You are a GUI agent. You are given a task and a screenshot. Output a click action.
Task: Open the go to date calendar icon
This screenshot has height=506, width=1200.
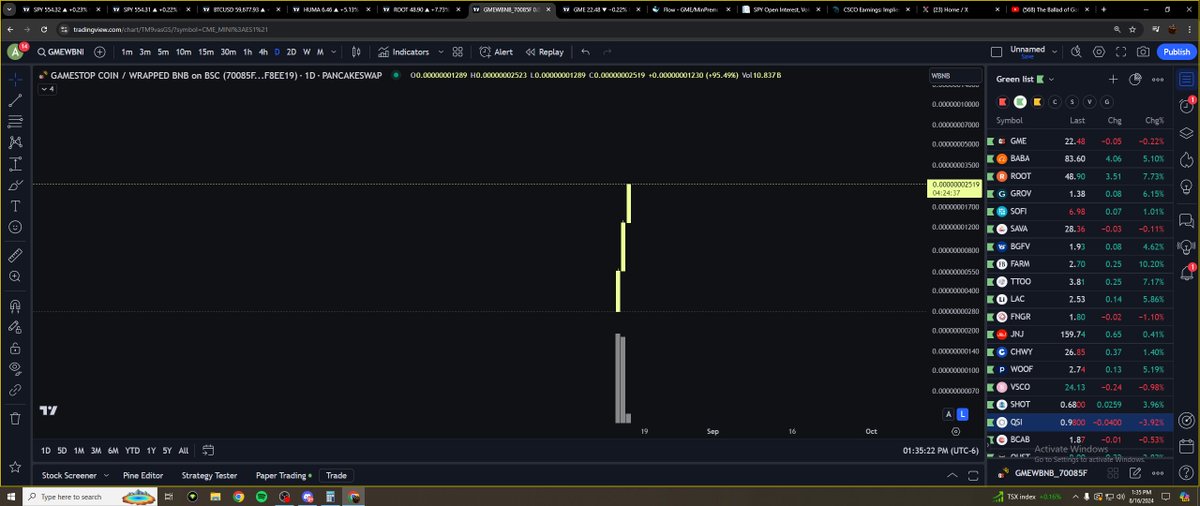207,451
